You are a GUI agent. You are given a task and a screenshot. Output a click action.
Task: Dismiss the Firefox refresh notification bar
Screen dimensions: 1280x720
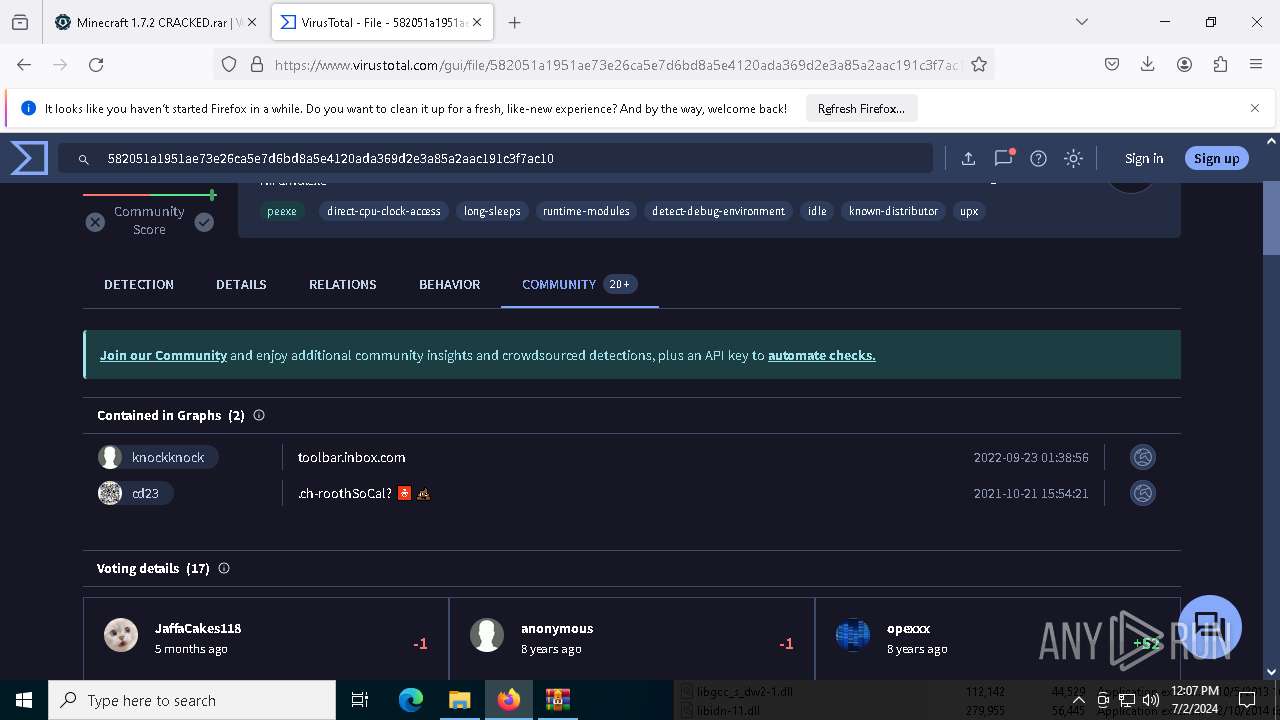(1255, 108)
